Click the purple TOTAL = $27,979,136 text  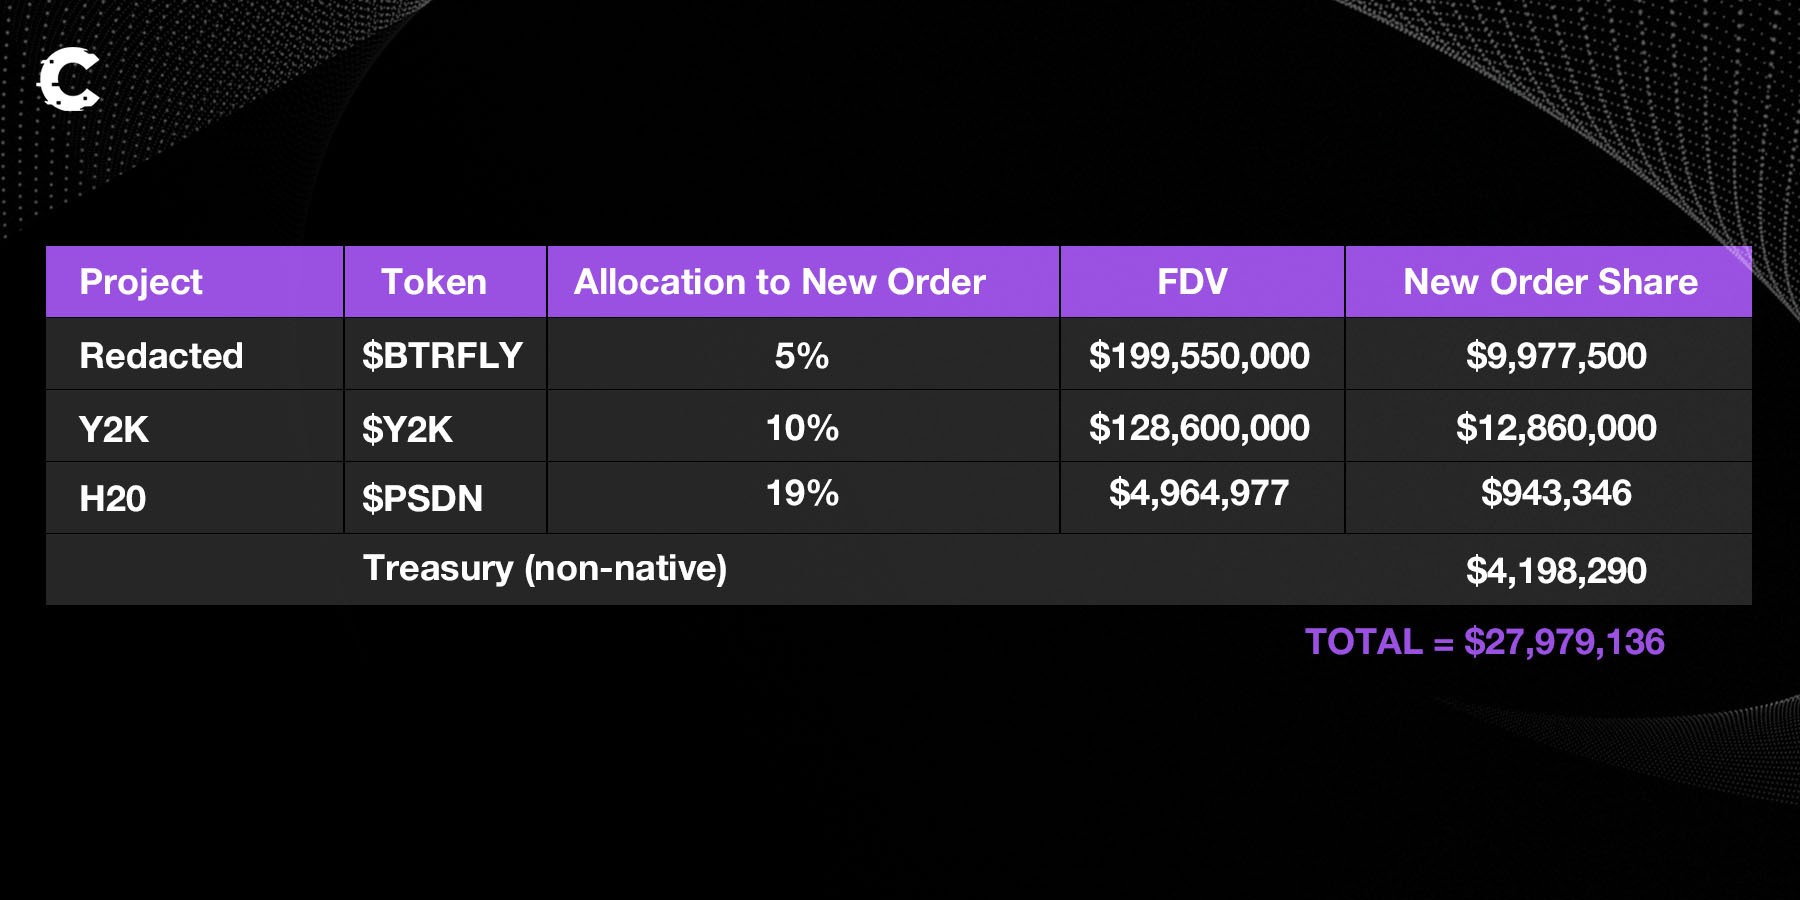1485,642
